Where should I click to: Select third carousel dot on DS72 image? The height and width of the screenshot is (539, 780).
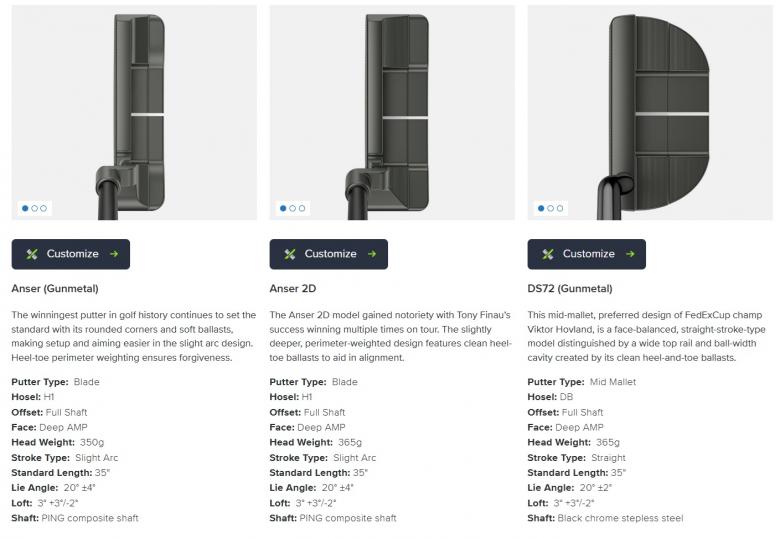point(560,208)
